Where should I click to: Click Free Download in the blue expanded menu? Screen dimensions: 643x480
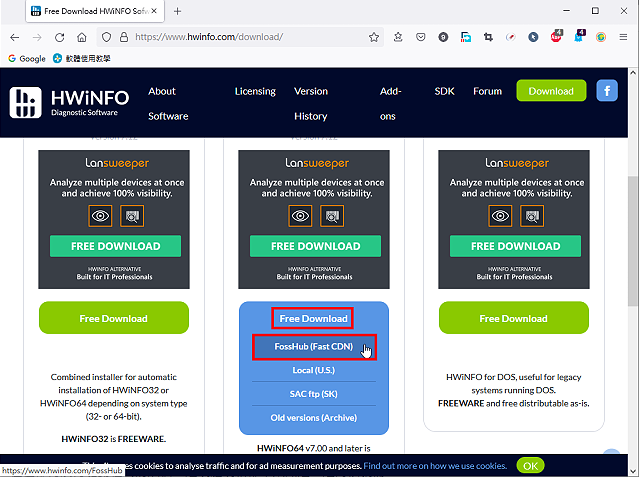click(313, 319)
